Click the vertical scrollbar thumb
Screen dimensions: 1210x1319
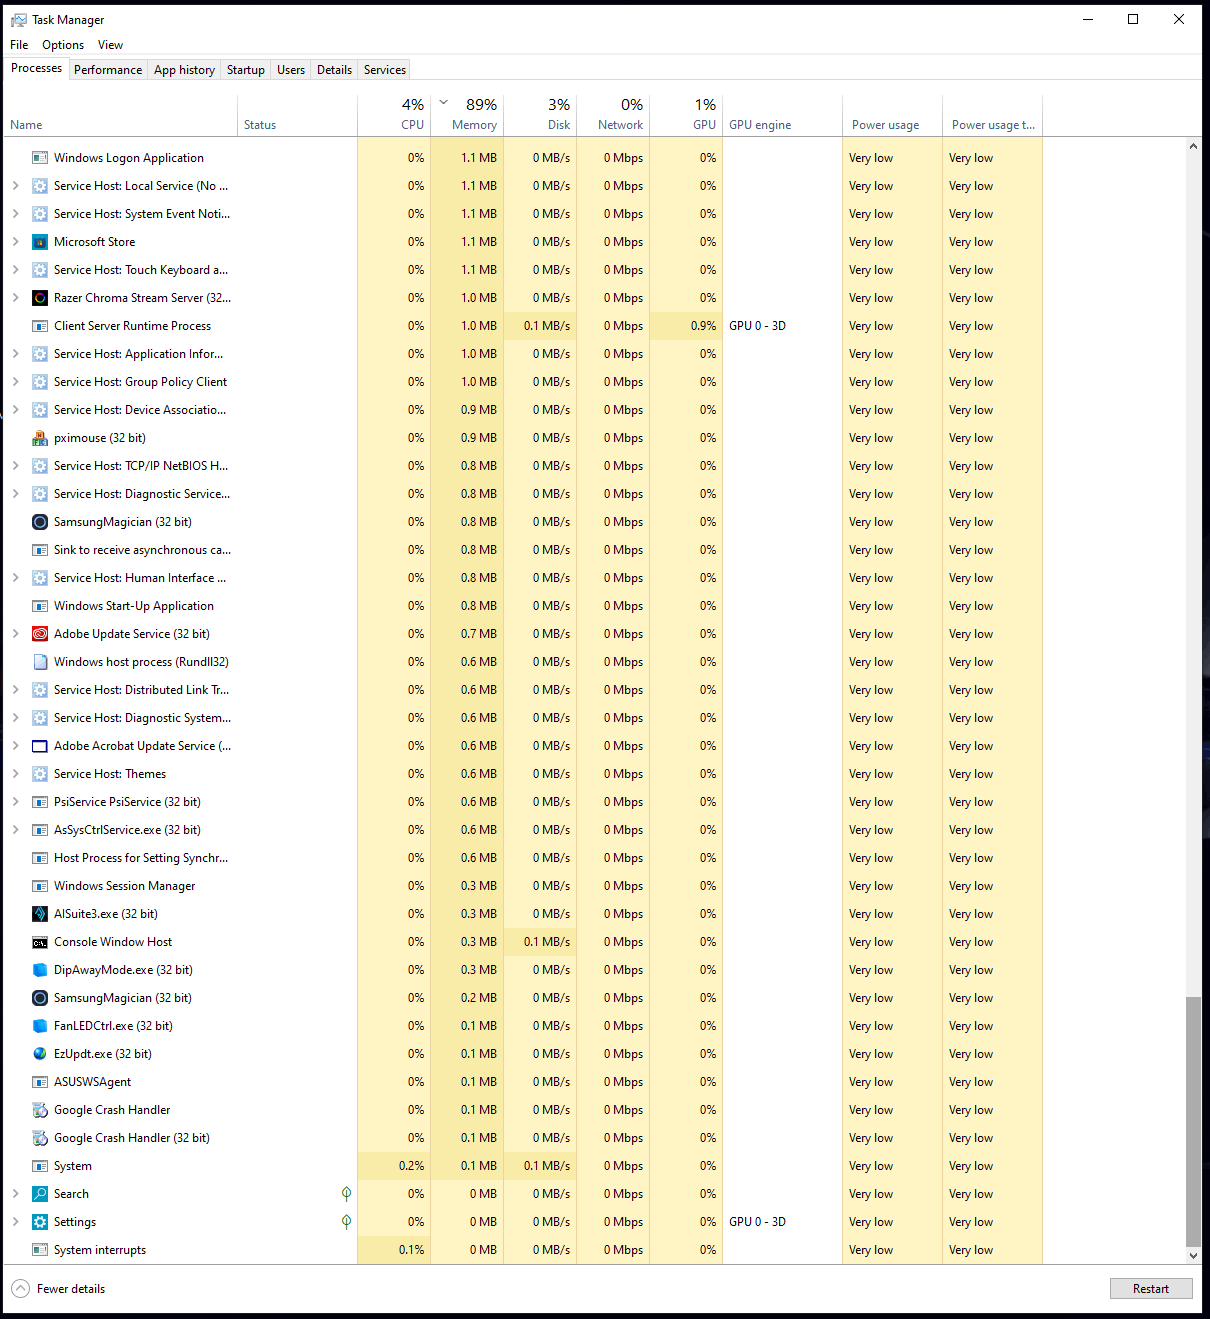(x=1193, y=1121)
